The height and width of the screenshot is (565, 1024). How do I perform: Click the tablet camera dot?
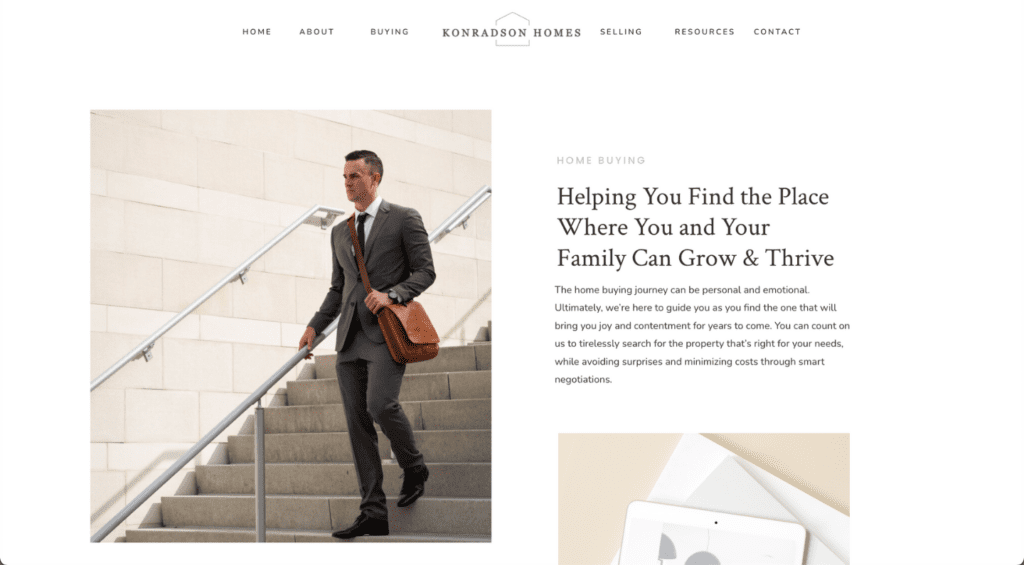[x=716, y=523]
